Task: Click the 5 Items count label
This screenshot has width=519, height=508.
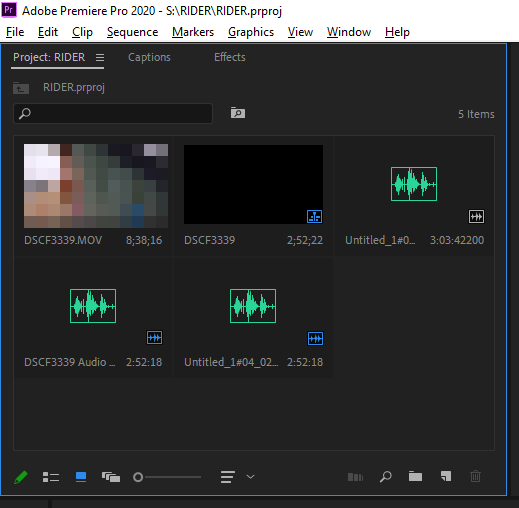Action: point(476,114)
